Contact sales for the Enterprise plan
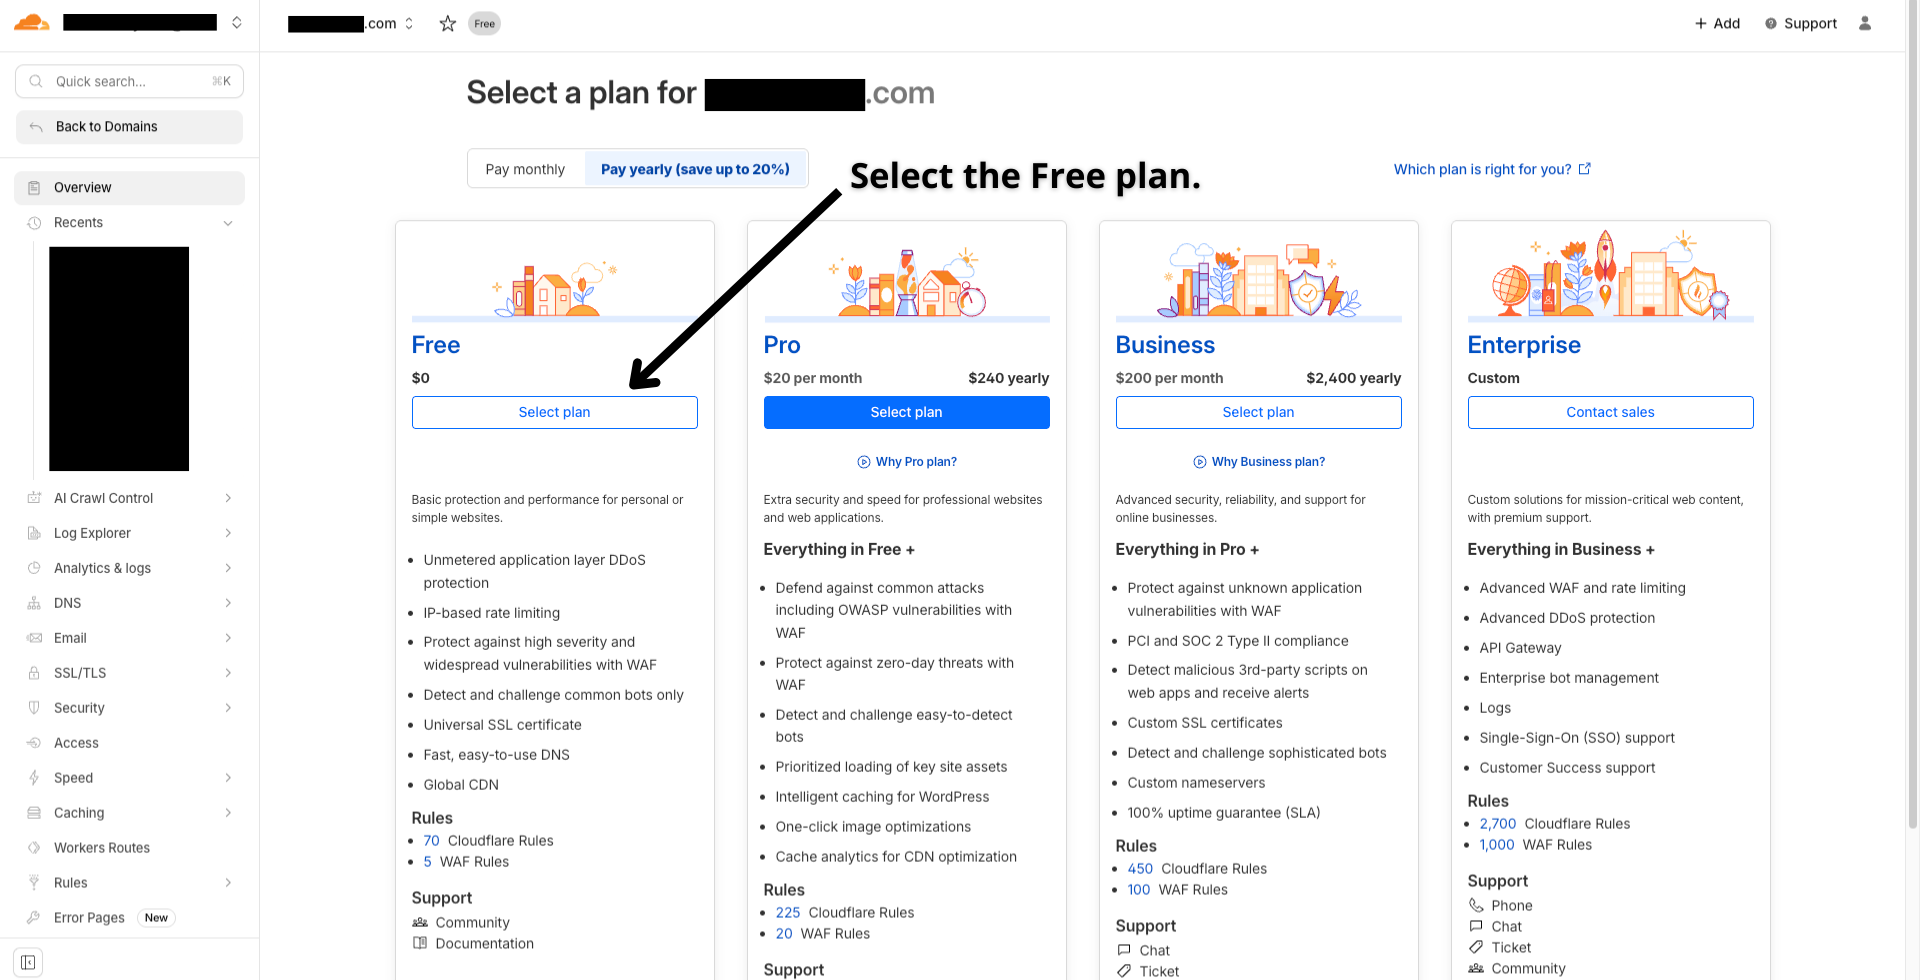 pos(1610,412)
